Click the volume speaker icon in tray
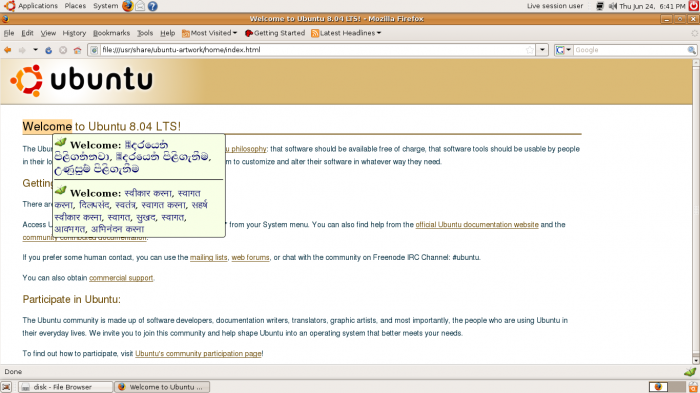The height and width of the screenshot is (393, 700). [x=613, y=6]
